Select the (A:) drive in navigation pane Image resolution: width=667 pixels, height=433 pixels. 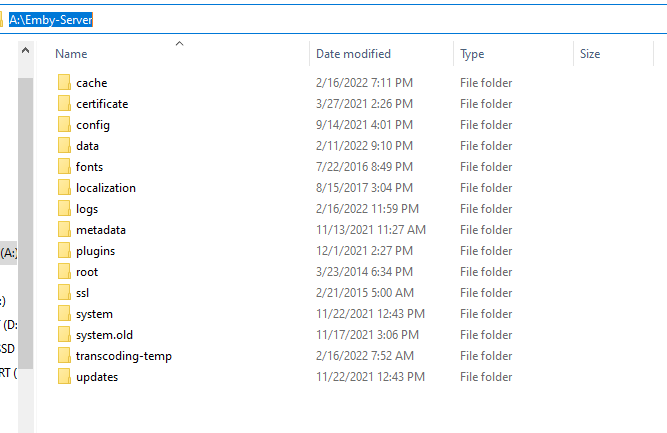coord(9,253)
